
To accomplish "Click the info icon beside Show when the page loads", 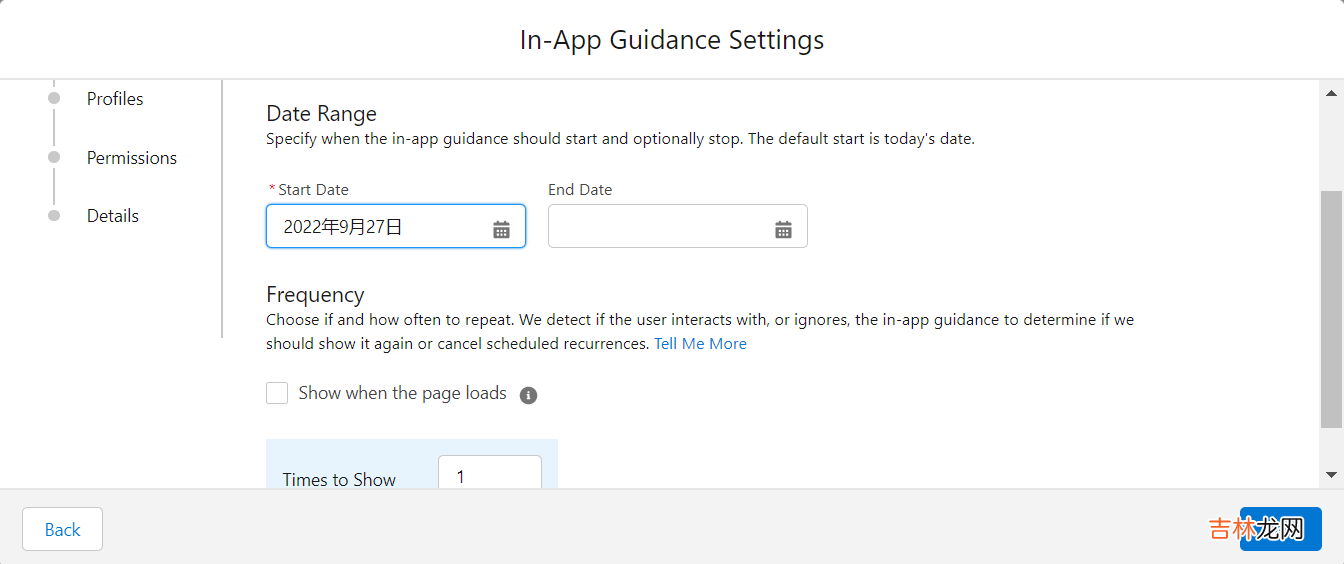I will tap(529, 395).
